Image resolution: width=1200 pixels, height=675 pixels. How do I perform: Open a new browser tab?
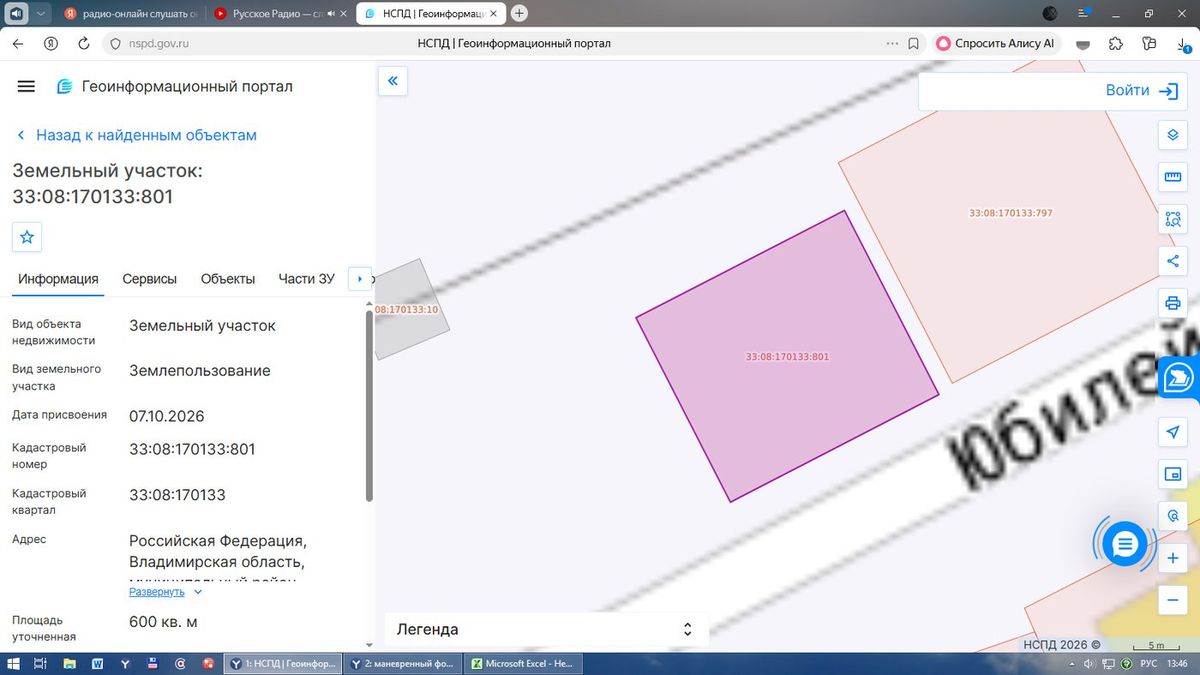(519, 14)
